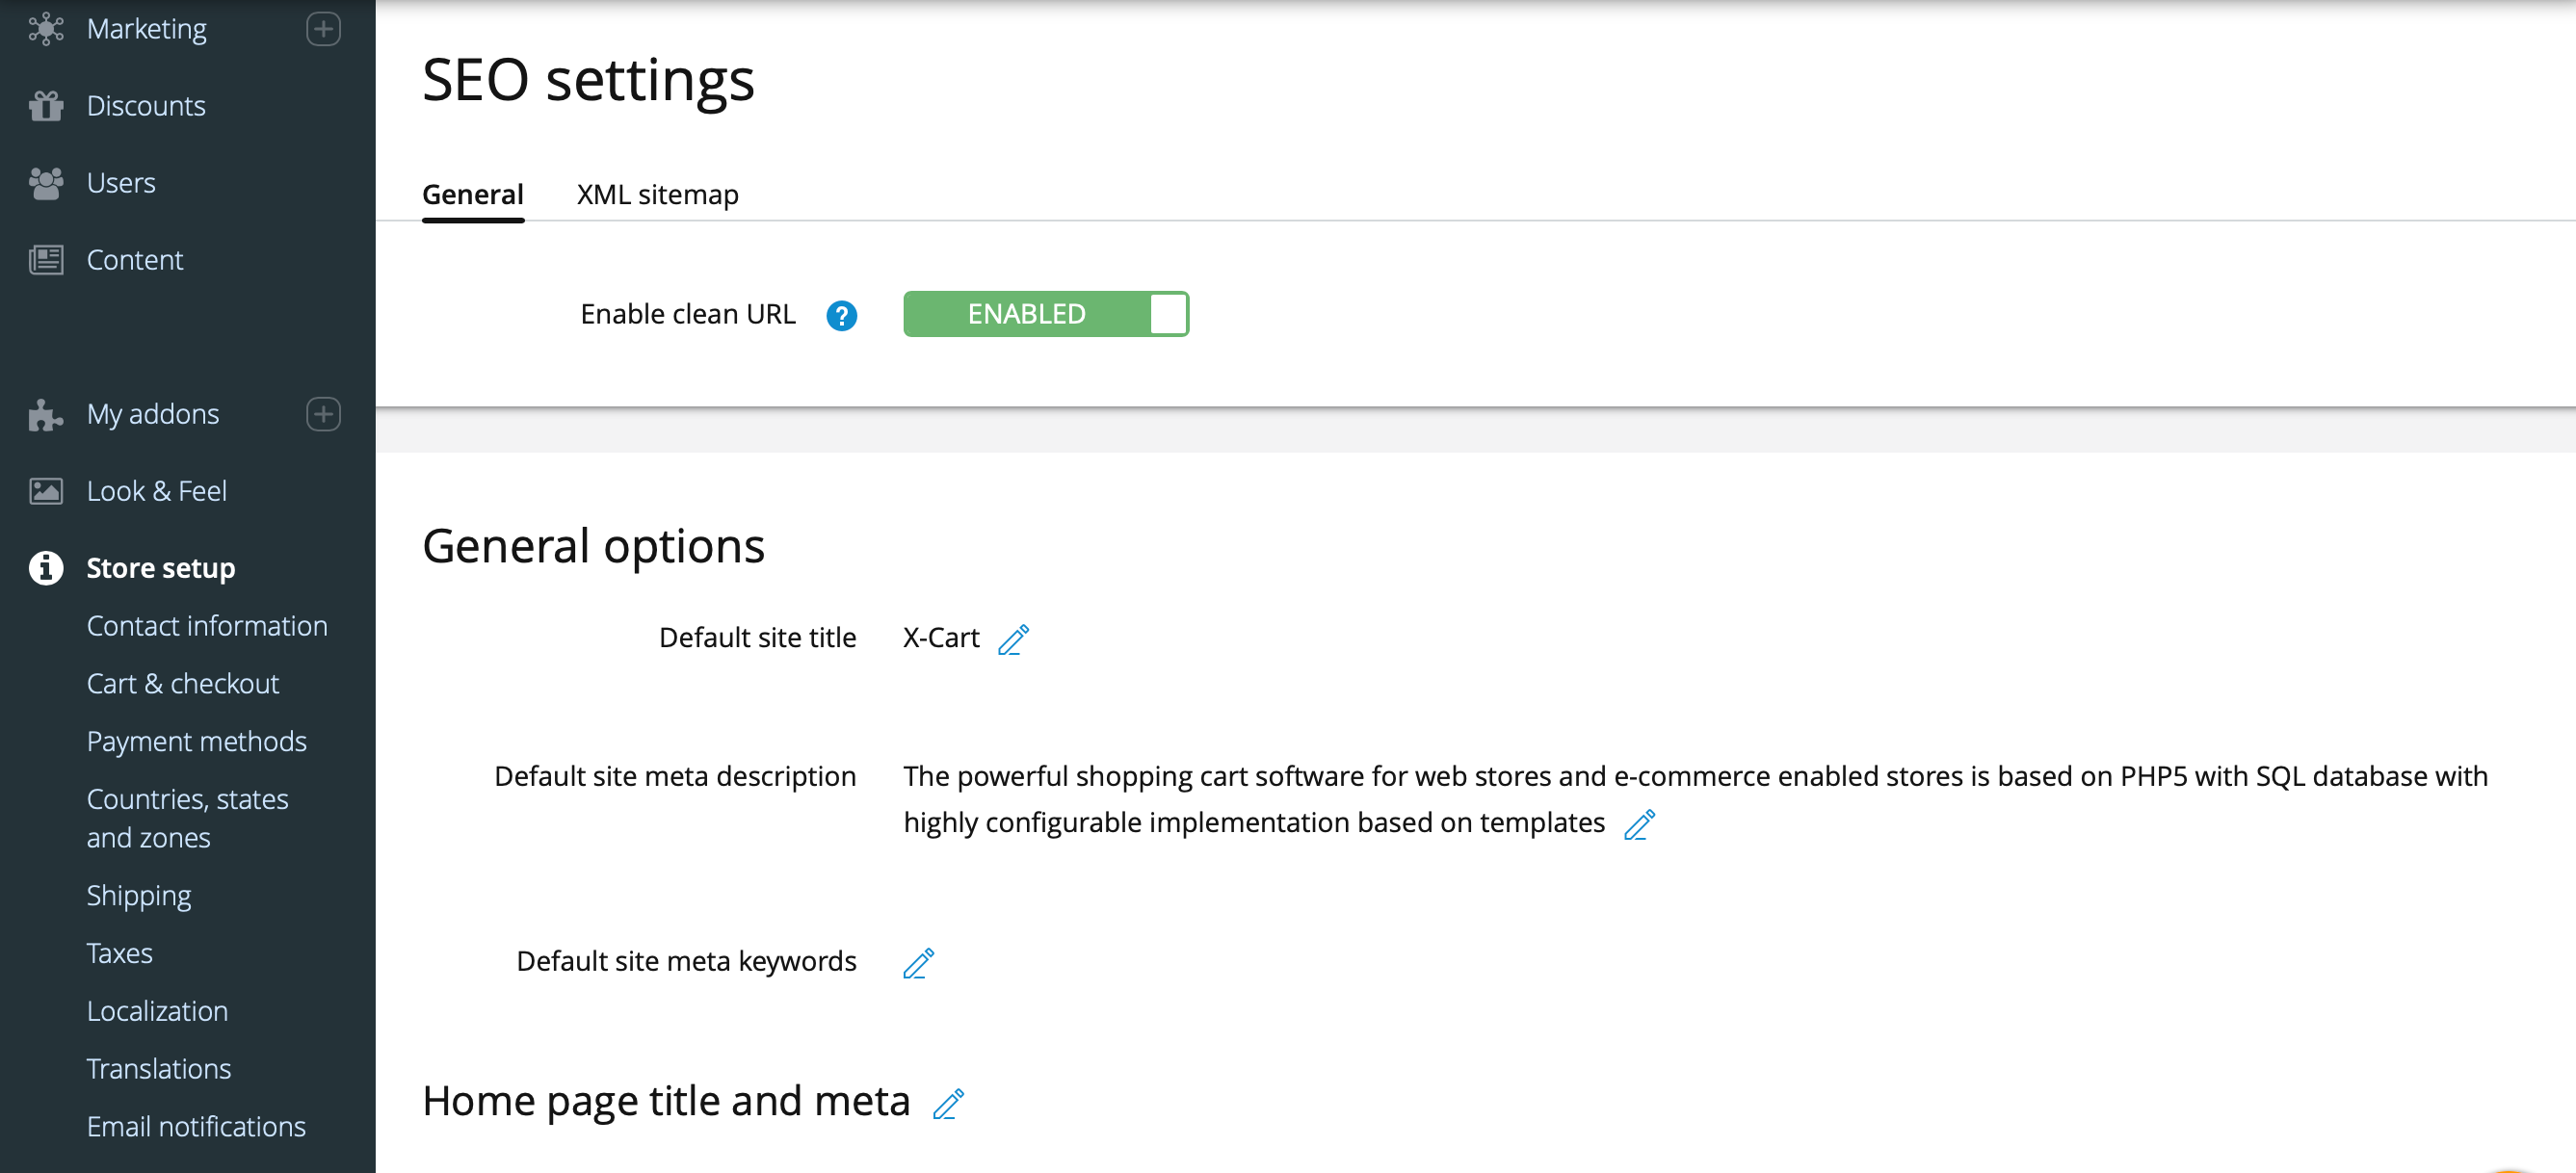Click the Look & Feel image icon
The width and height of the screenshot is (2576, 1173).
pos(46,491)
